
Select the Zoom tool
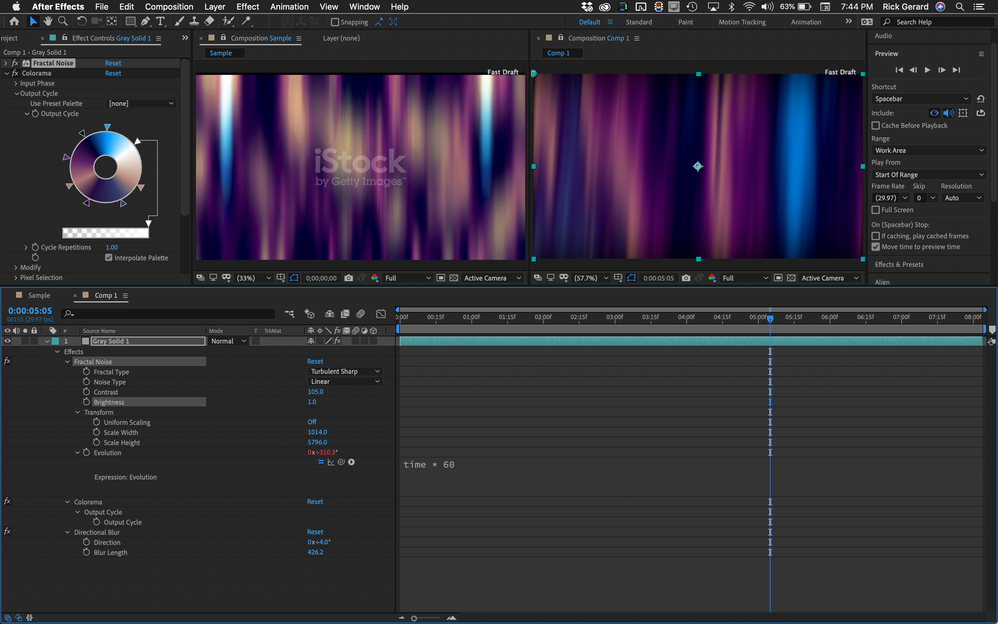point(63,21)
